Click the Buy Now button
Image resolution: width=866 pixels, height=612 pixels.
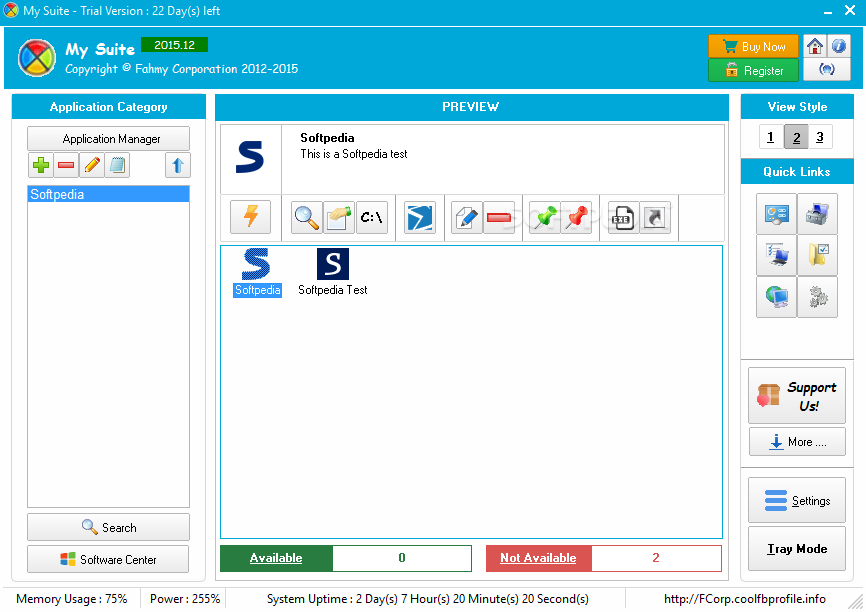753,46
